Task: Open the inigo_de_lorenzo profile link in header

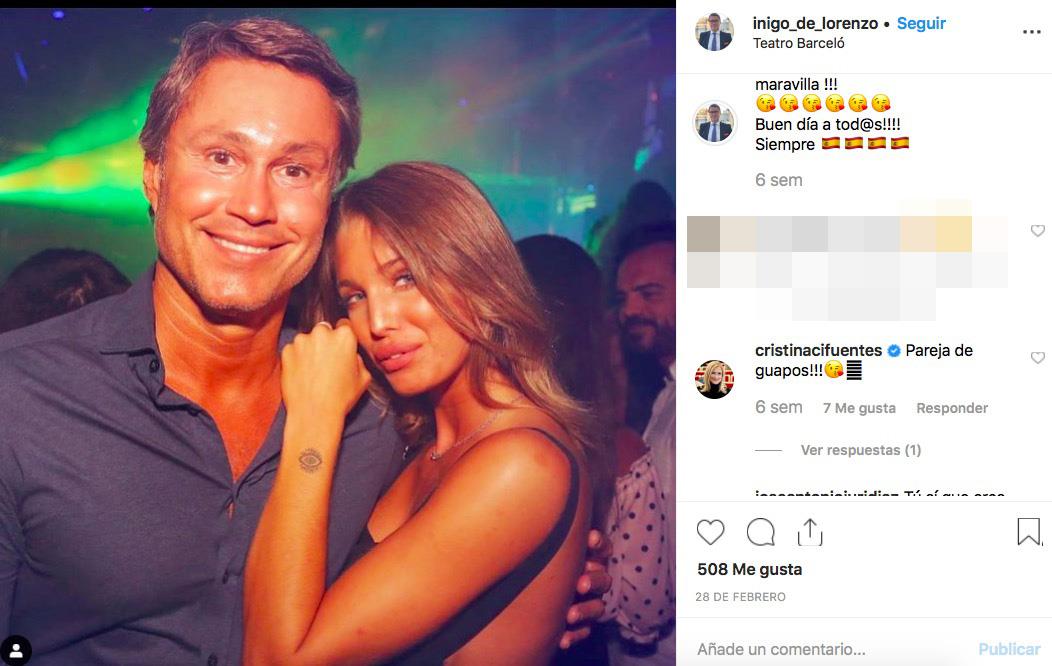Action: coord(814,23)
